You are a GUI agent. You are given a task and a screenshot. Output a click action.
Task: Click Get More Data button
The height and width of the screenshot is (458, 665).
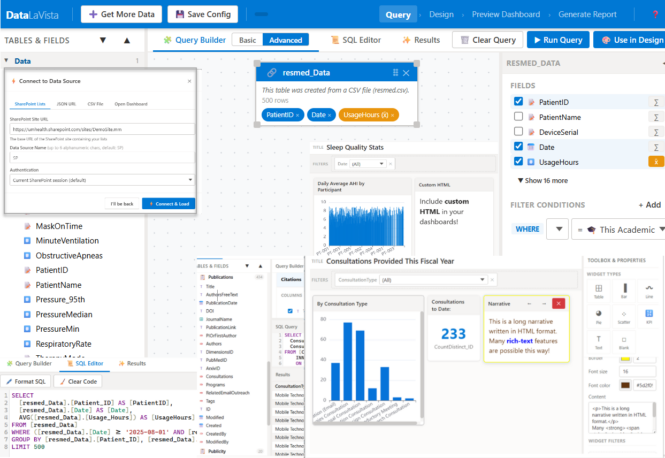(121, 14)
